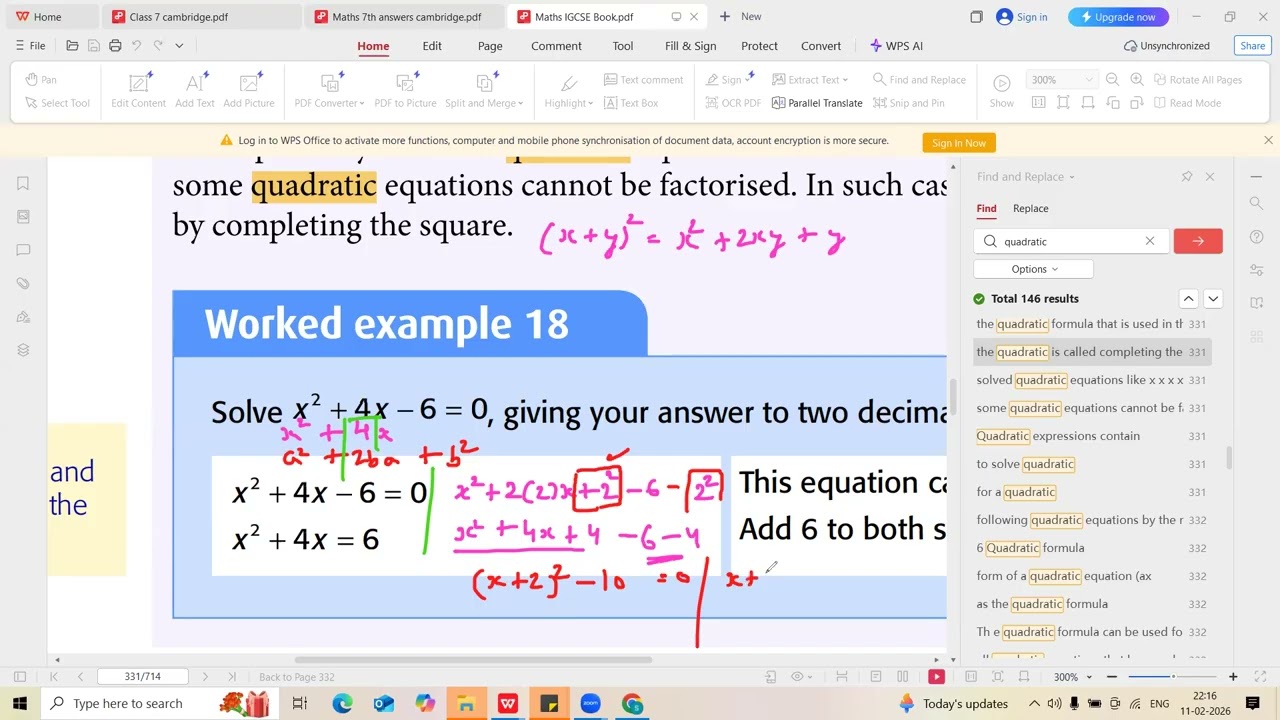Open the thumbnail panel in left sidebar
Image resolution: width=1280 pixels, height=720 pixels.
point(23,216)
